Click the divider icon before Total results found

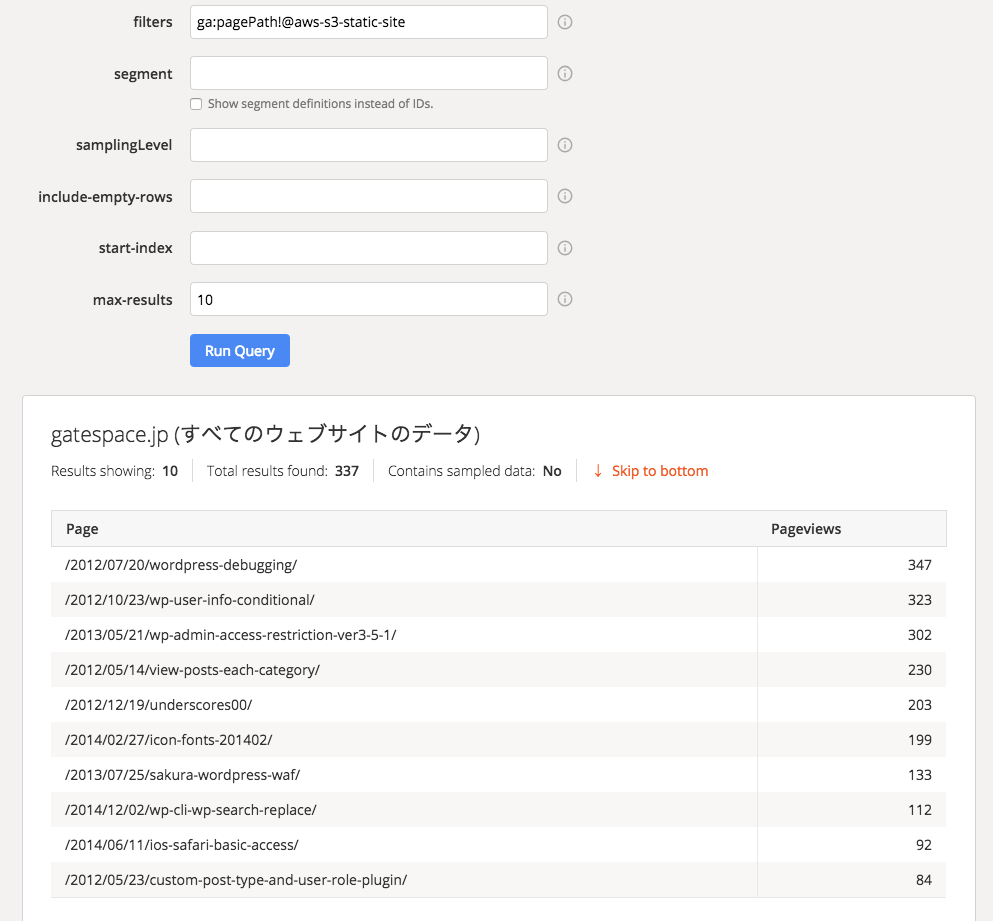(x=192, y=470)
